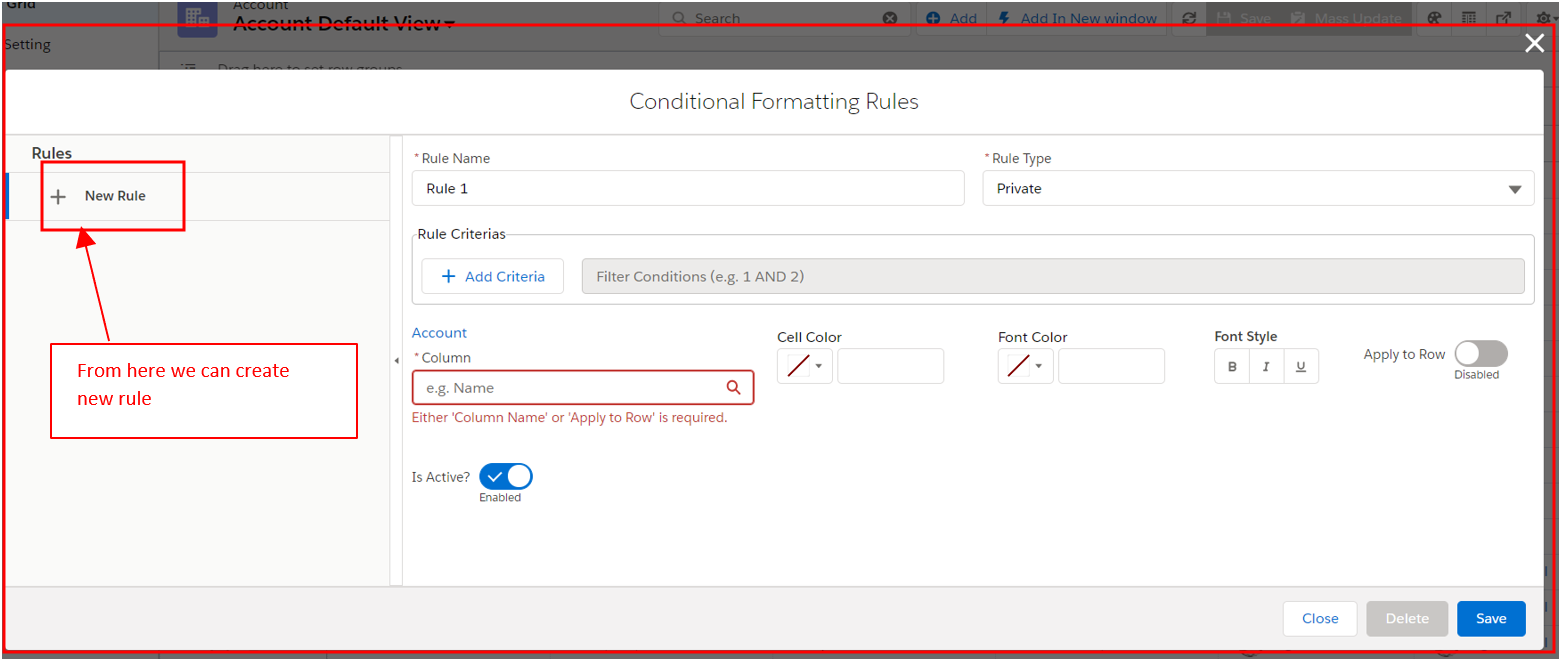The width and height of the screenshot is (1559, 659).
Task: Close the dialog with the X icon
Action: tap(1533, 43)
